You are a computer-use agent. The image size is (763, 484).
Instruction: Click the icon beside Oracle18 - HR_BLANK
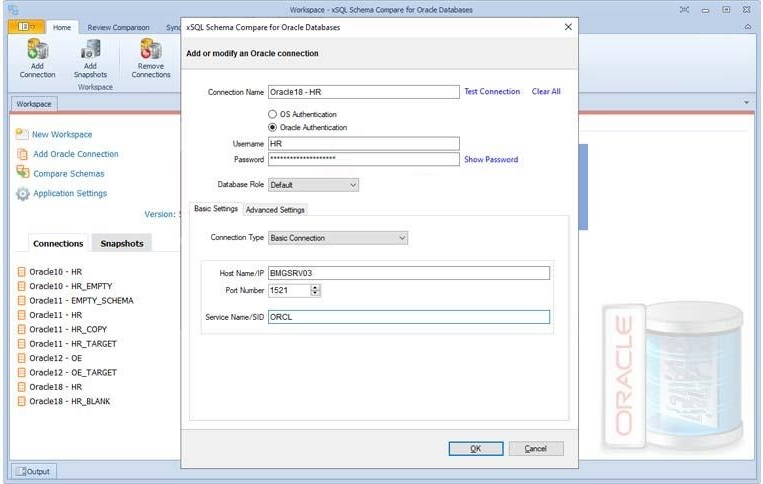pos(21,401)
